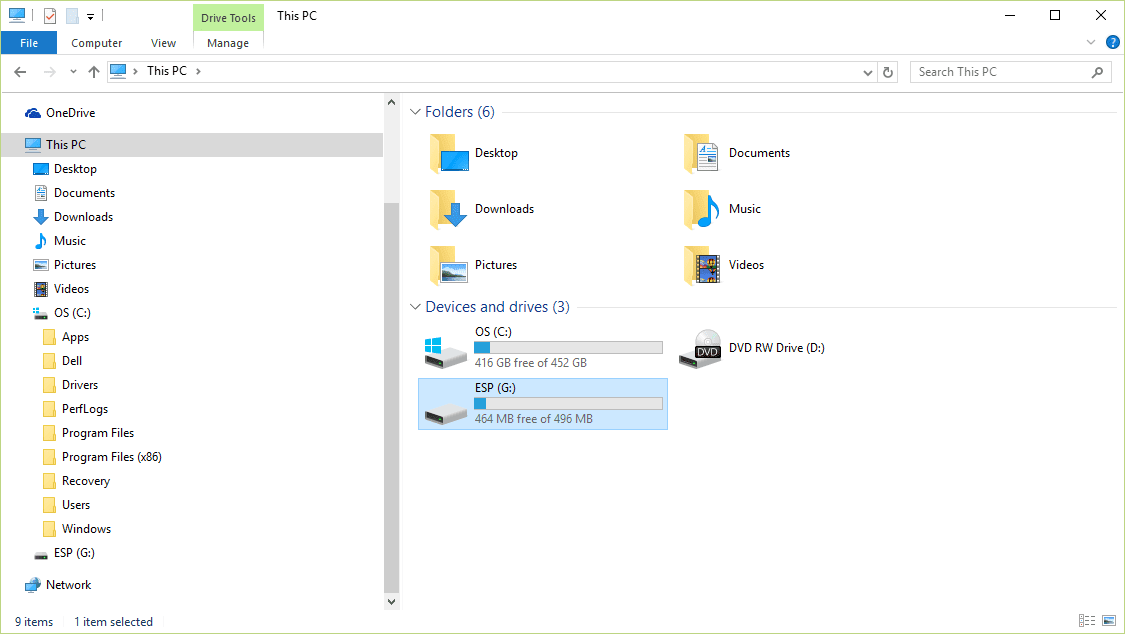Screen dimensions: 1125x634
Task: Click the OS (C:) disk usage bar
Action: pos(568,347)
